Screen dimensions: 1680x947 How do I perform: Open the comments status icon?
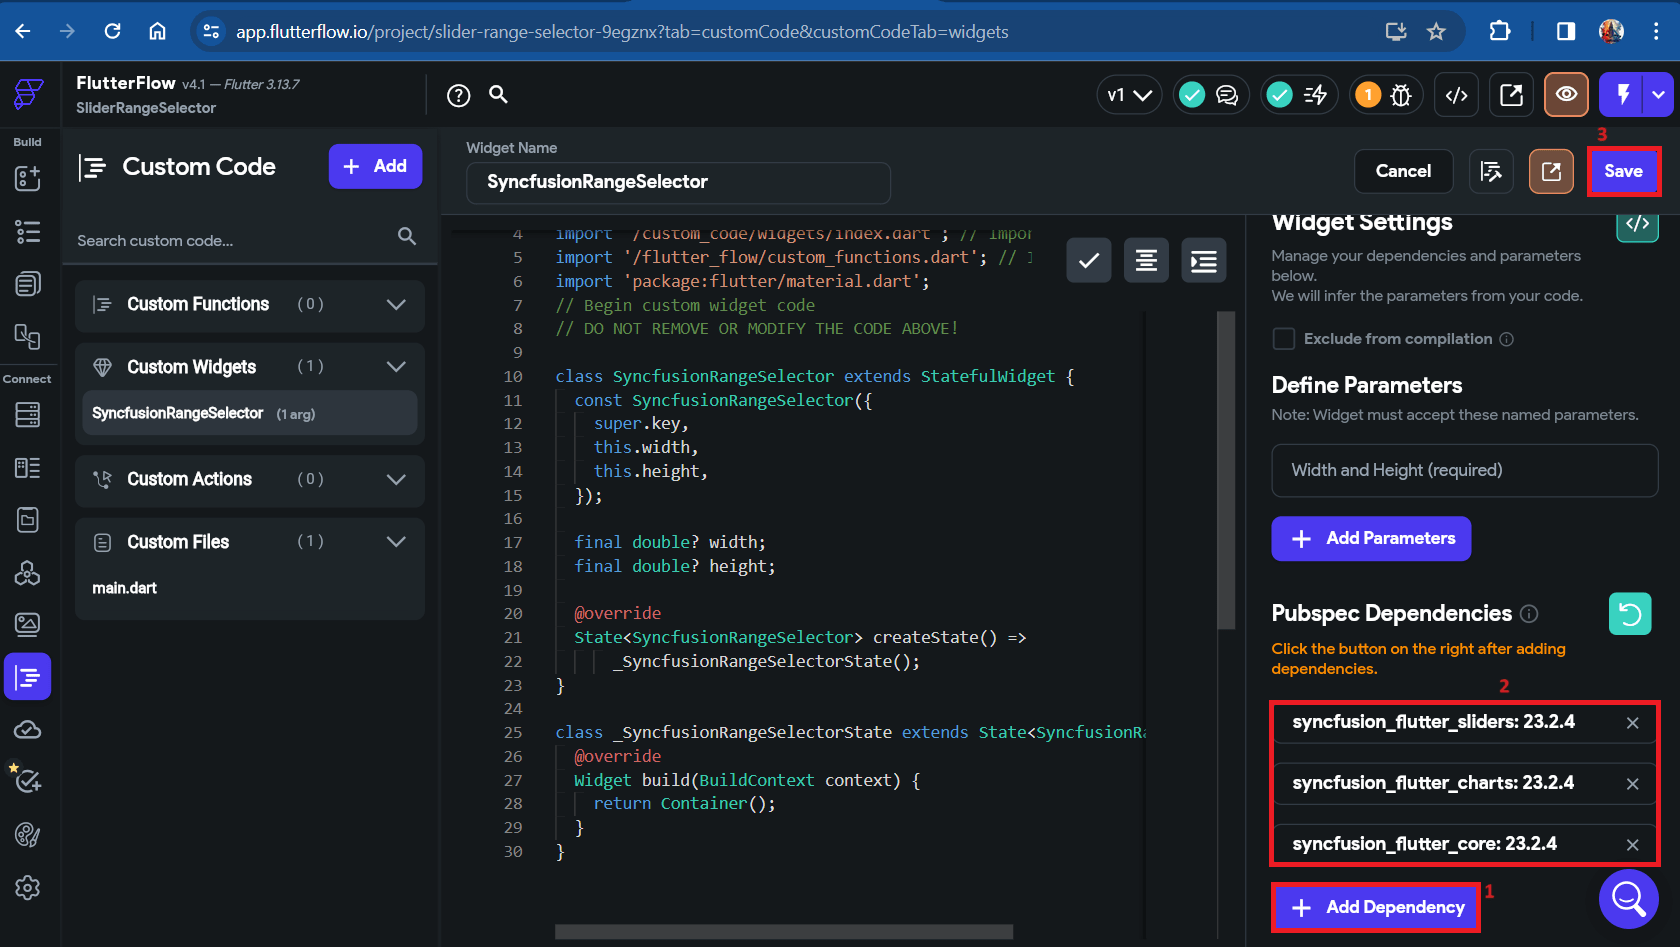(x=1227, y=95)
